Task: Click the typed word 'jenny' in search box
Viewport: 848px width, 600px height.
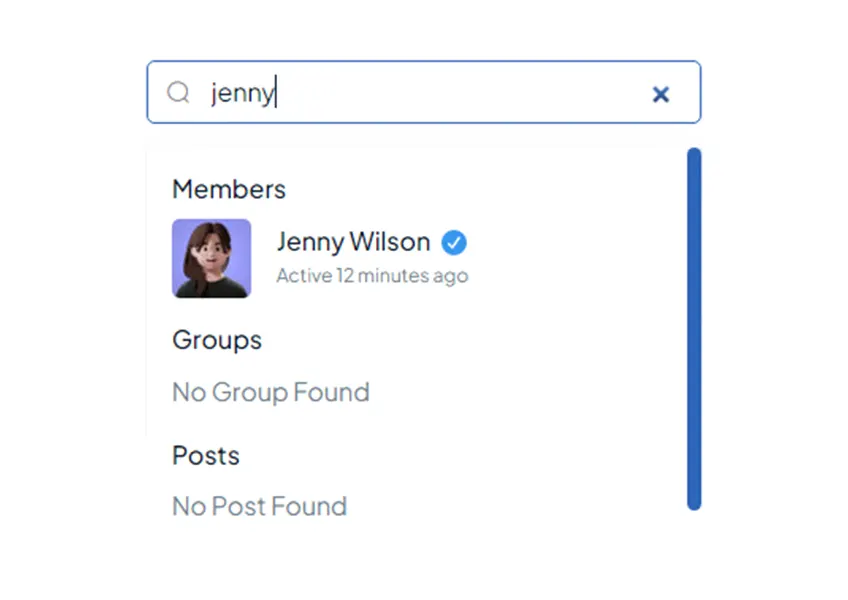Action: point(243,93)
